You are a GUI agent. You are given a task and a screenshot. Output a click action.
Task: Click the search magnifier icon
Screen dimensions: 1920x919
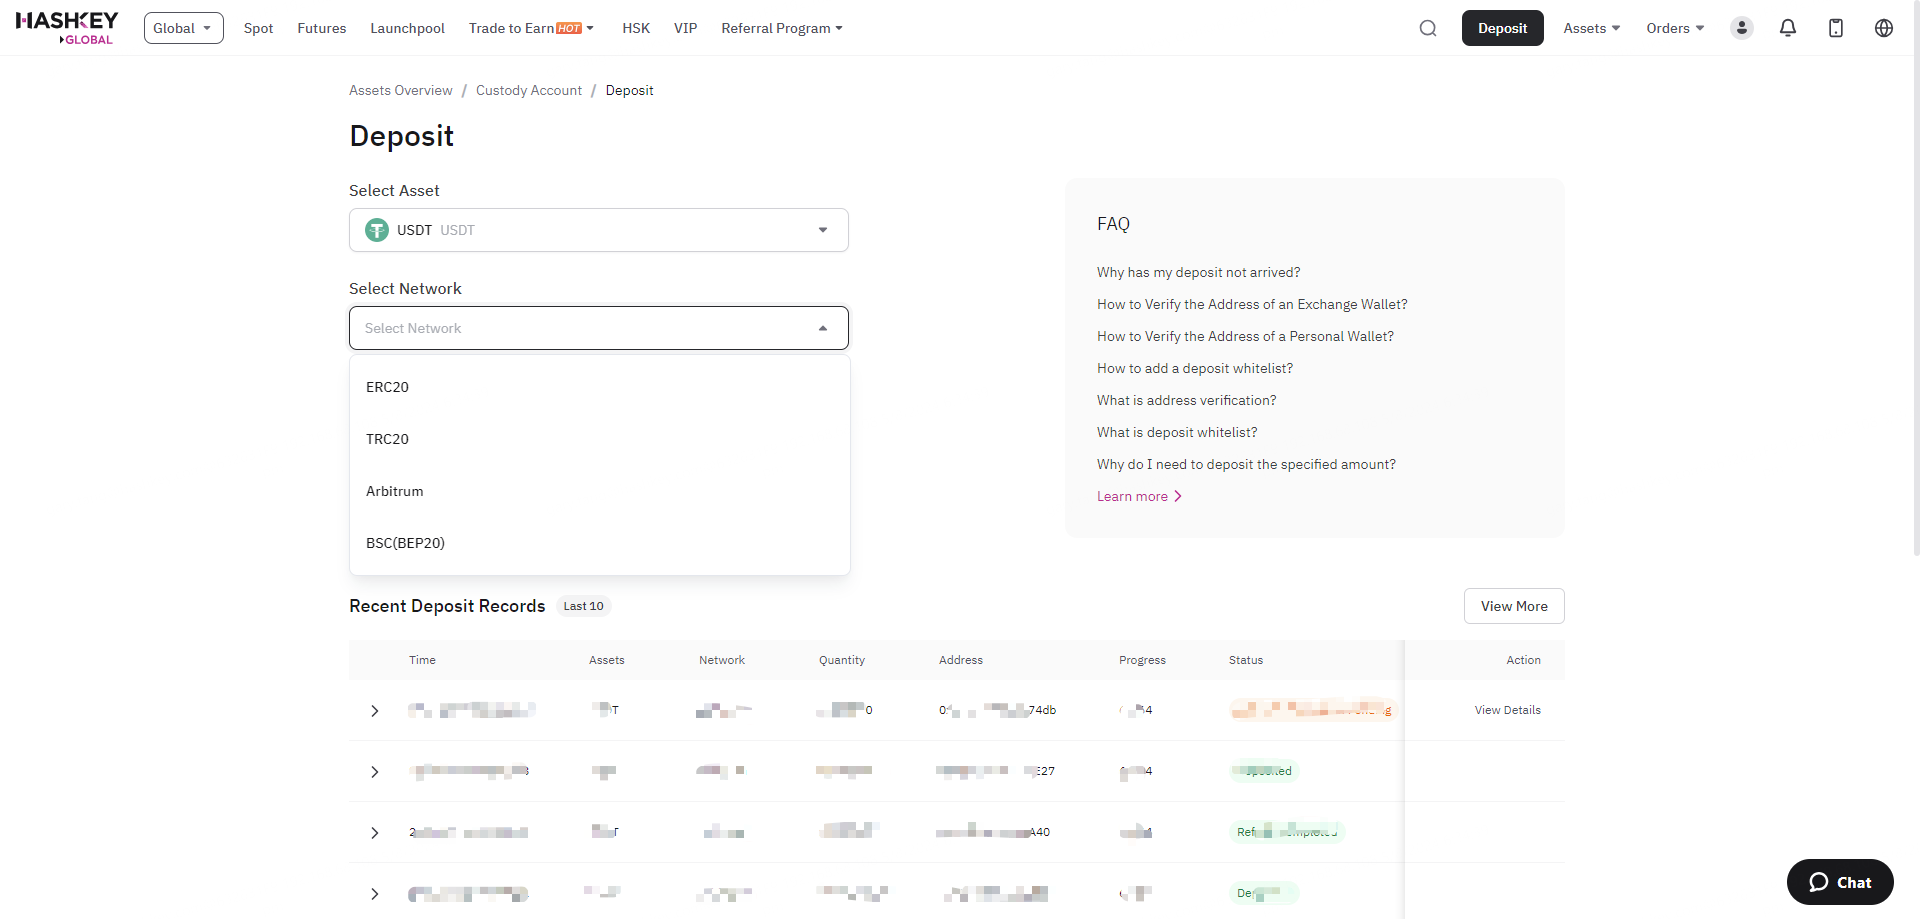coord(1427,28)
